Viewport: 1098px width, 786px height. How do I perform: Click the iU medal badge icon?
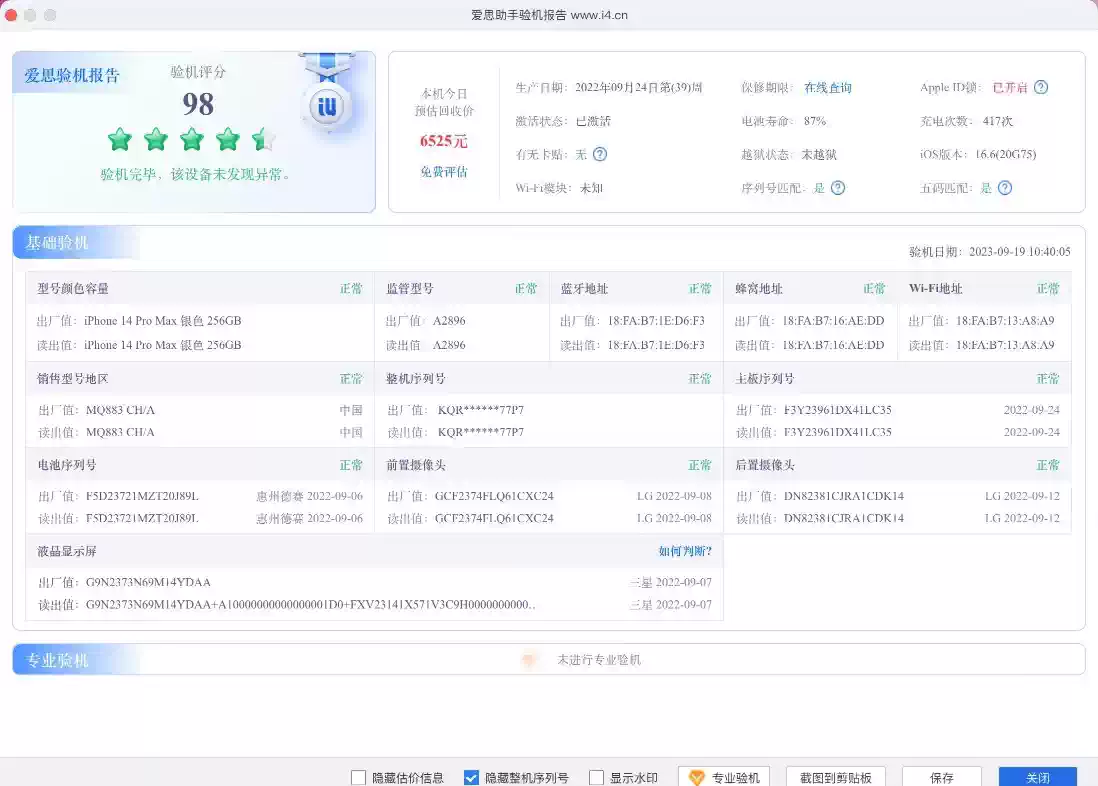point(325,103)
